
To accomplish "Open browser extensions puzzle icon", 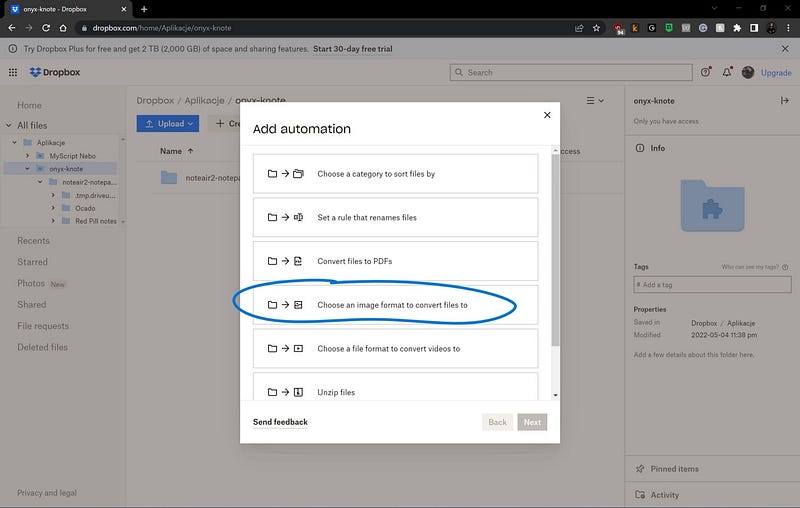I will 737,28.
